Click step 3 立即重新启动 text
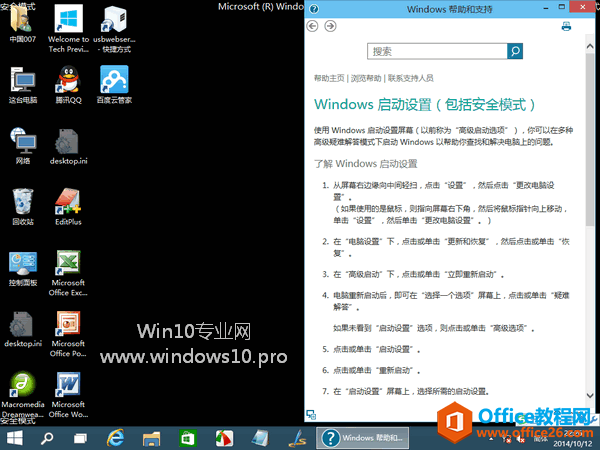 (x=471, y=274)
